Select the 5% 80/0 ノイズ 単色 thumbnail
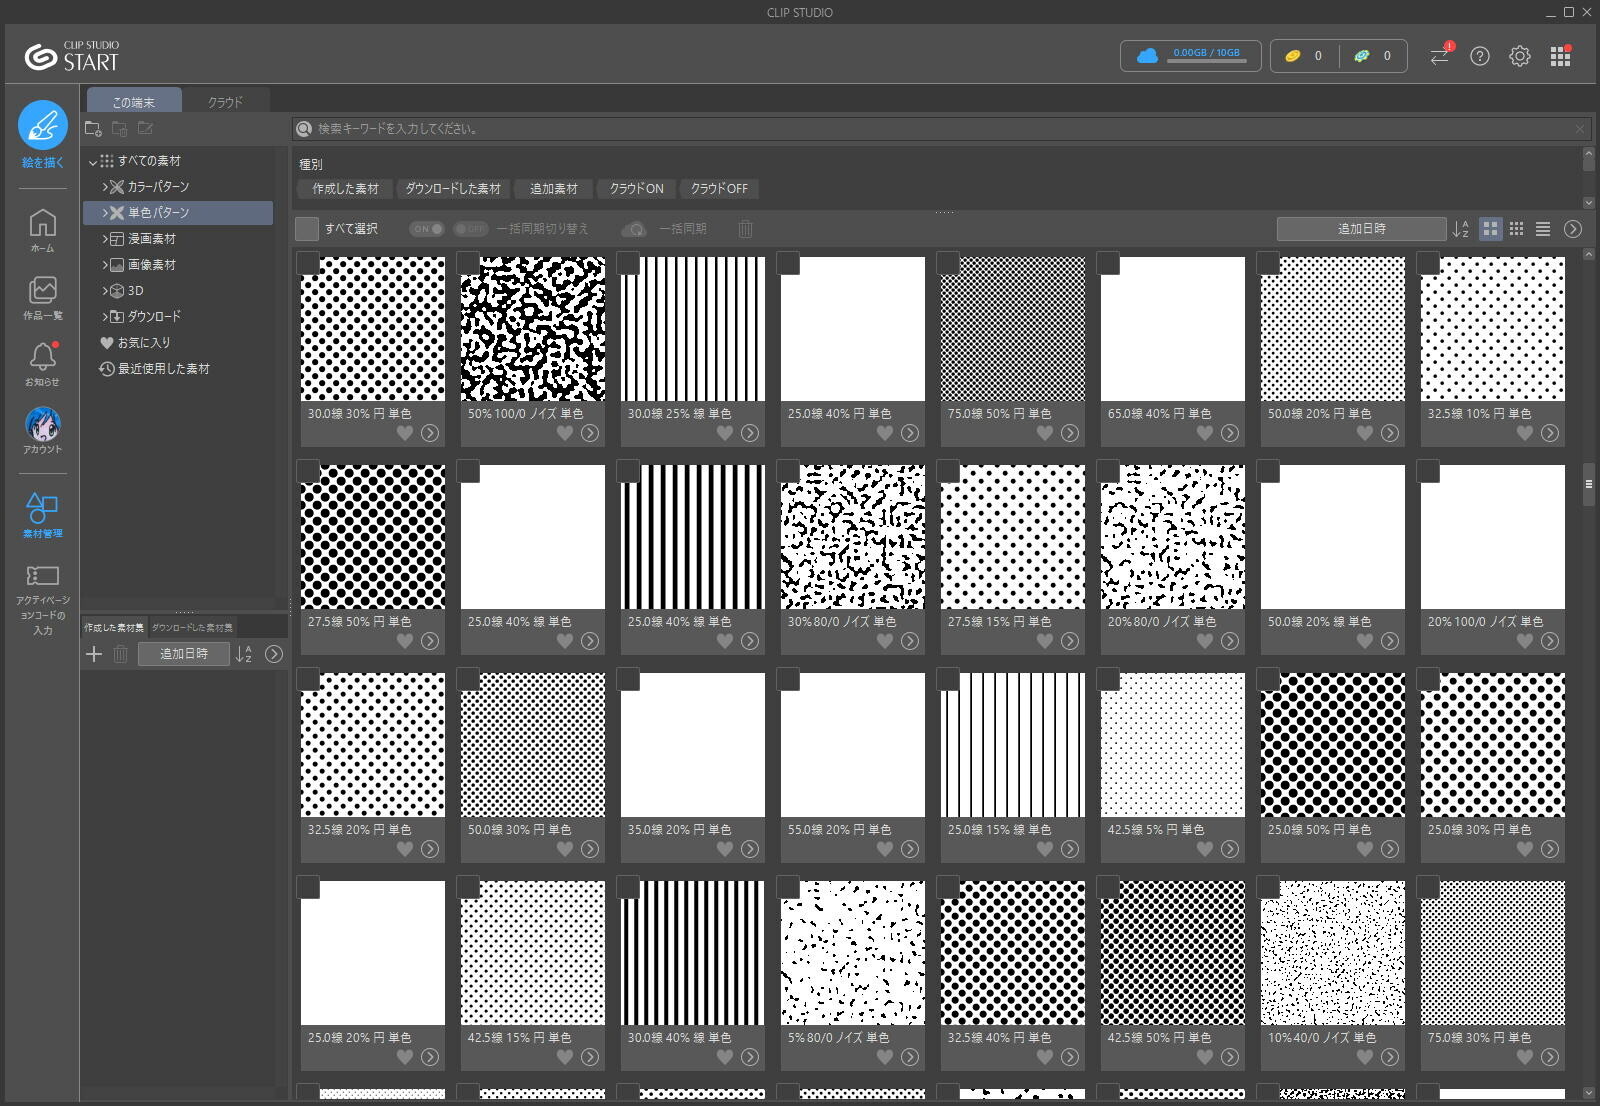 pos(853,953)
